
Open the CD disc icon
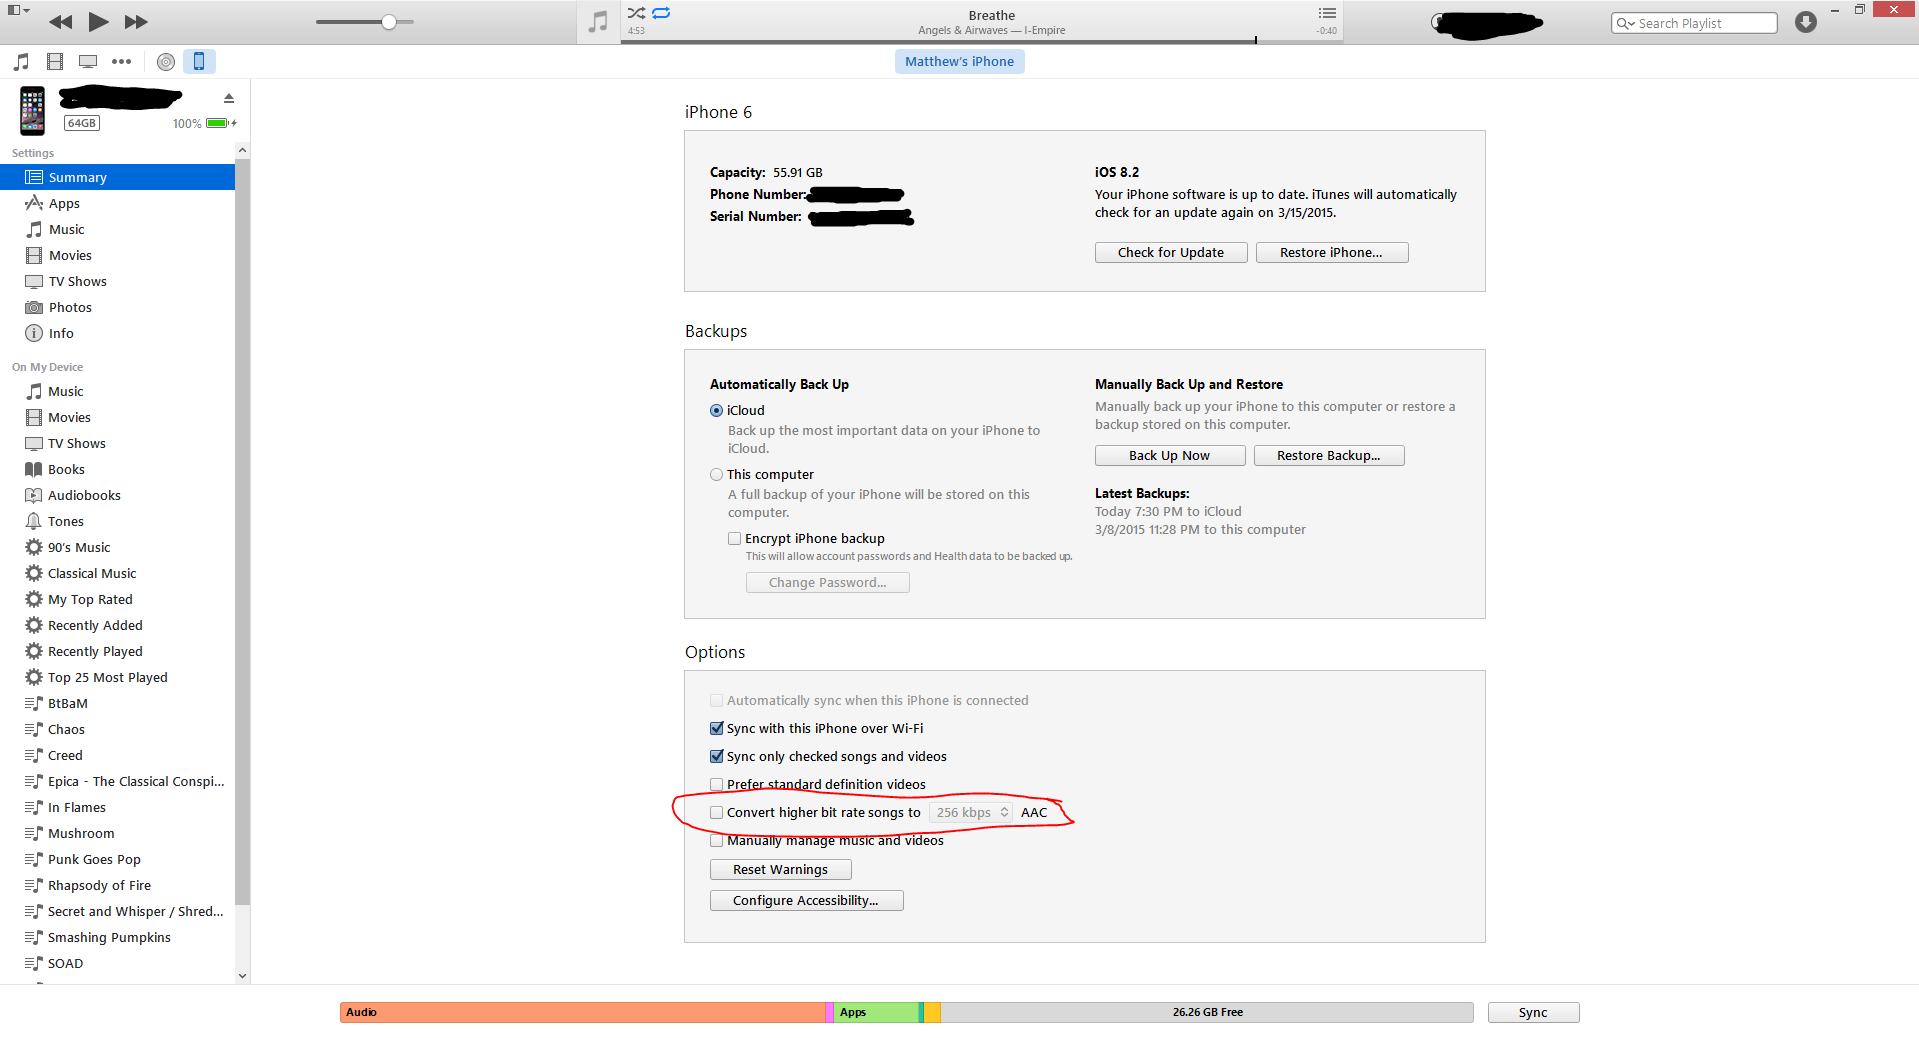click(166, 62)
